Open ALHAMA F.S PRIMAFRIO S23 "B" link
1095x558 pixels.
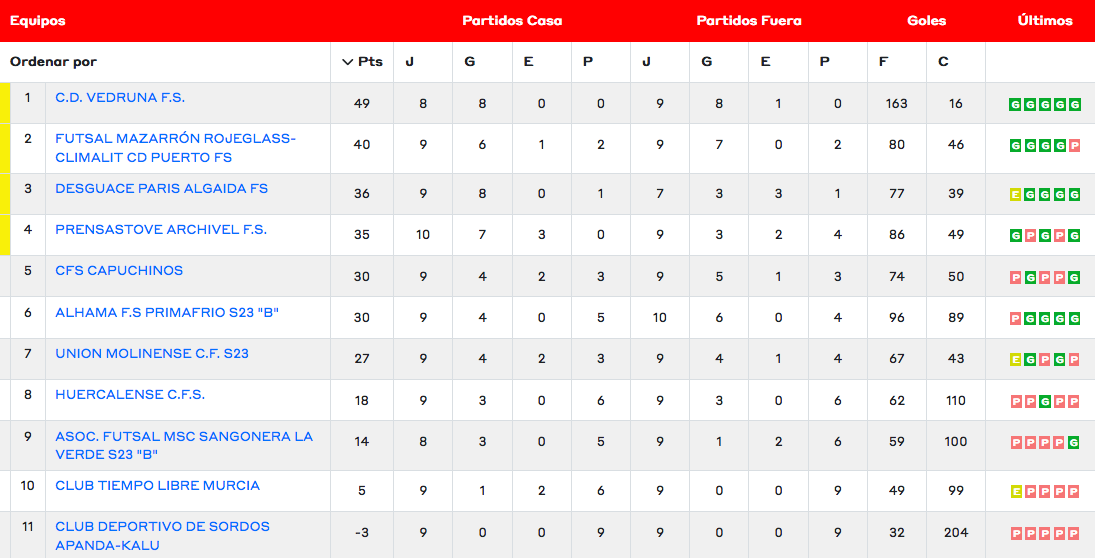(x=167, y=313)
